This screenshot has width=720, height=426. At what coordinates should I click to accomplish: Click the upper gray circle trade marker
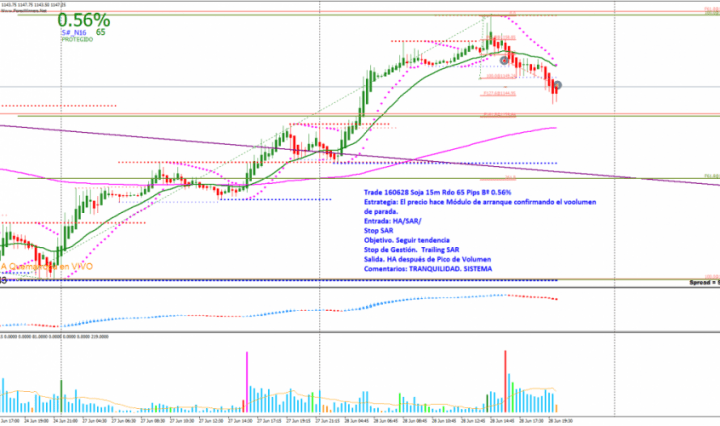click(505, 60)
